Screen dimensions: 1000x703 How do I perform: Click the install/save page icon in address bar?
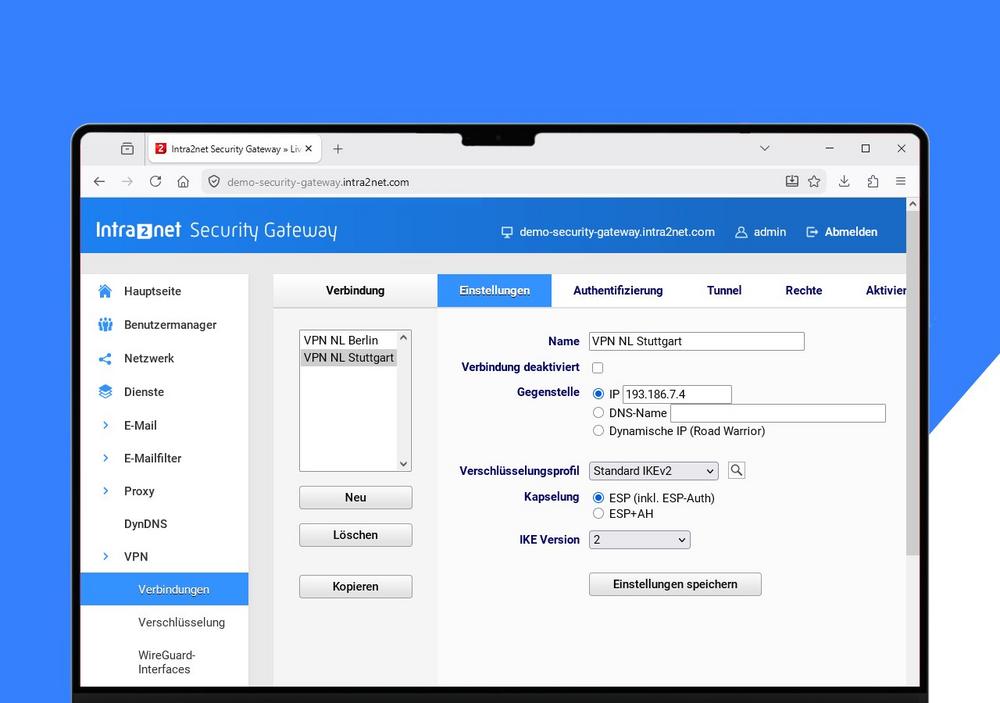pos(791,181)
